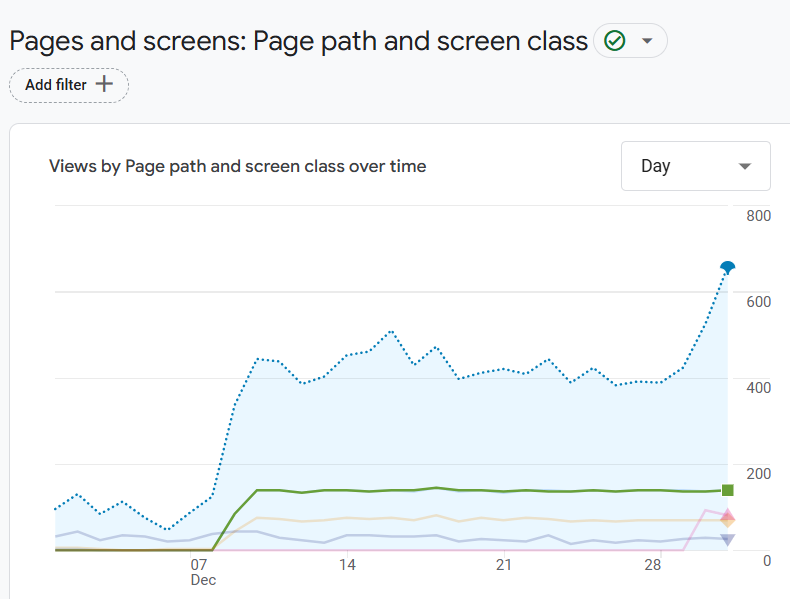Image resolution: width=790 pixels, height=599 pixels.
Task: Click the green check mark status icon
Action: pyautogui.click(x=615, y=41)
